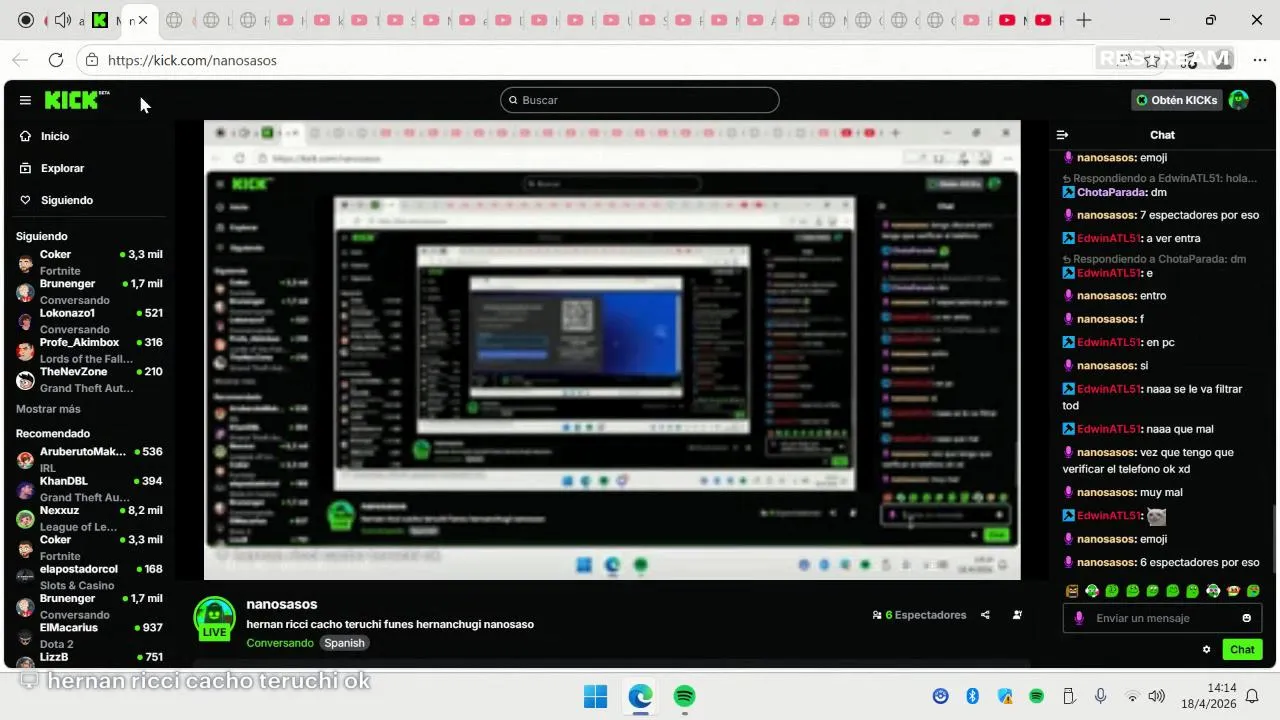Click the 6 Espectadores viewer count
The height and width of the screenshot is (720, 1280).
pos(919,615)
